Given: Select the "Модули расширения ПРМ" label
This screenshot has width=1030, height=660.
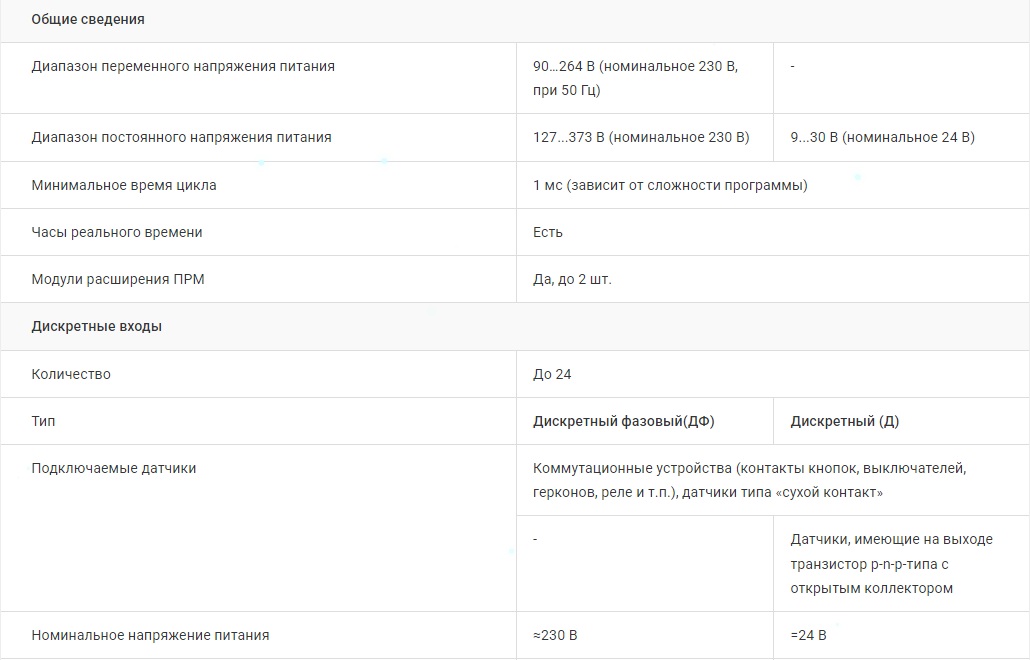Looking at the screenshot, I should point(118,279).
